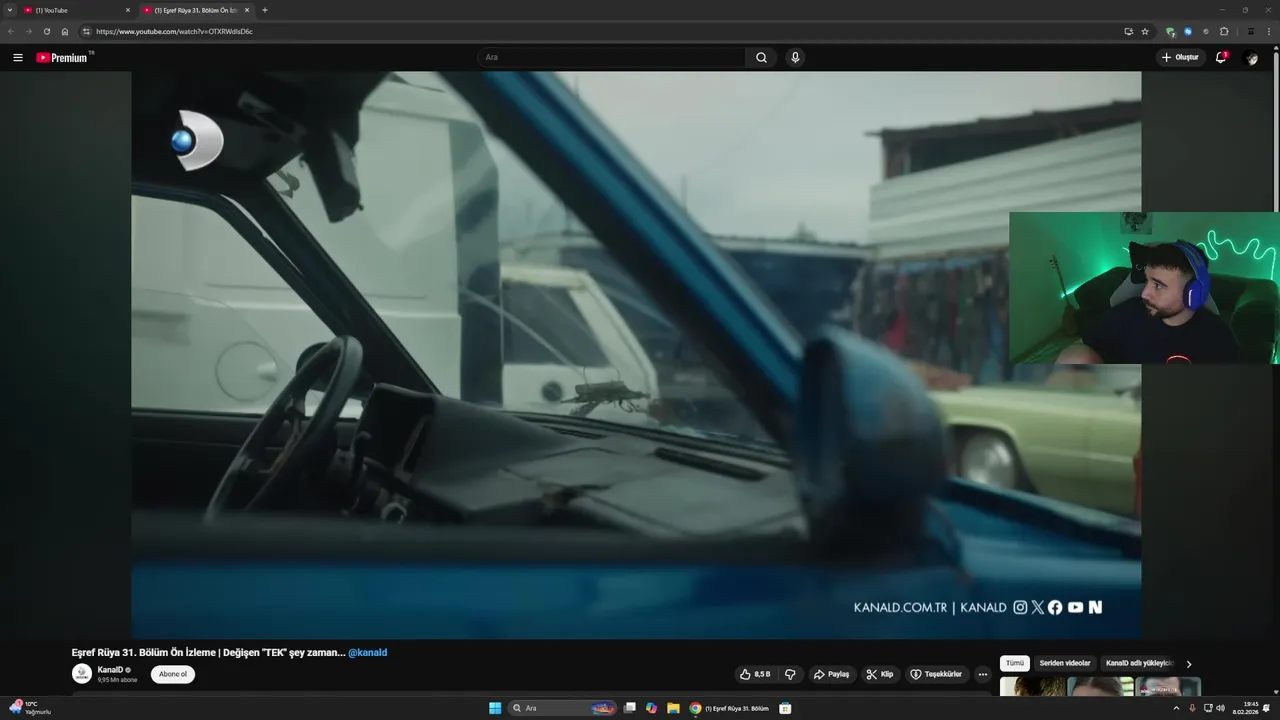
Task: Open Task View on taskbar
Action: coord(629,708)
